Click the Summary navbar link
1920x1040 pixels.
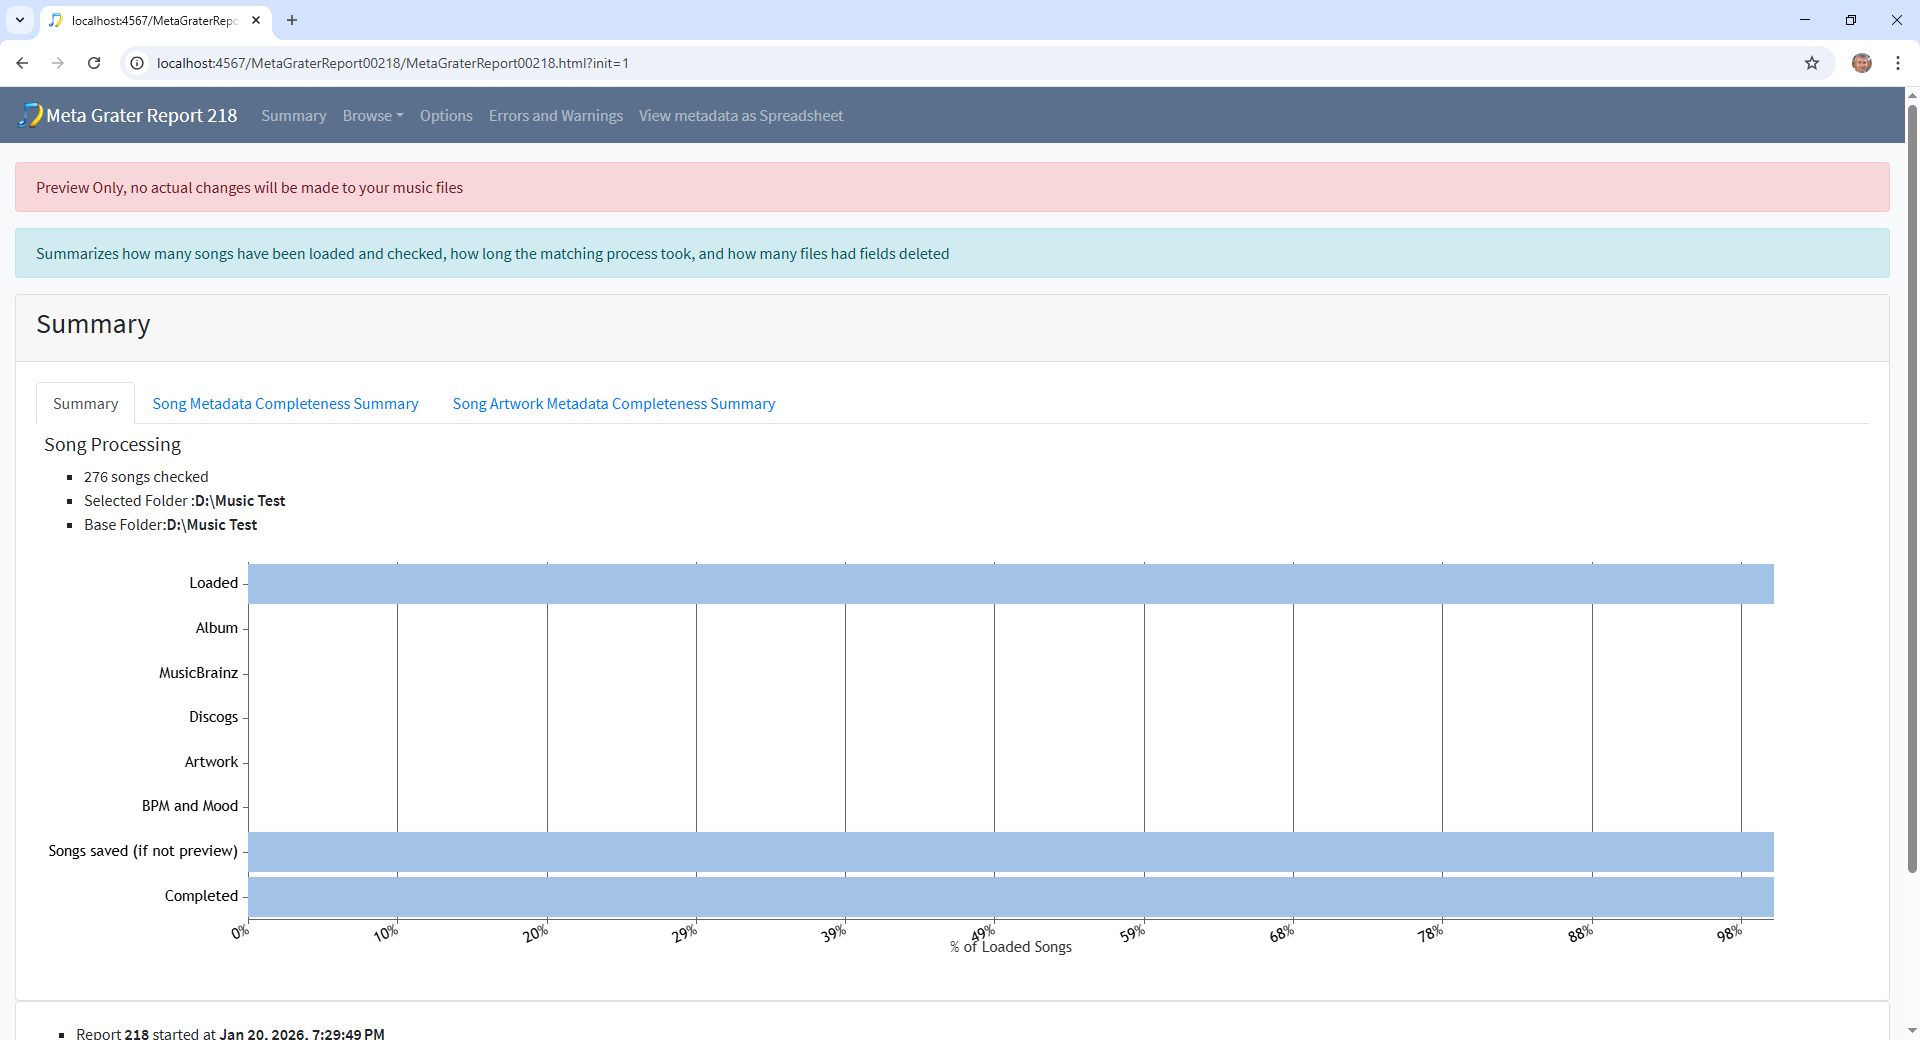pyautogui.click(x=293, y=116)
